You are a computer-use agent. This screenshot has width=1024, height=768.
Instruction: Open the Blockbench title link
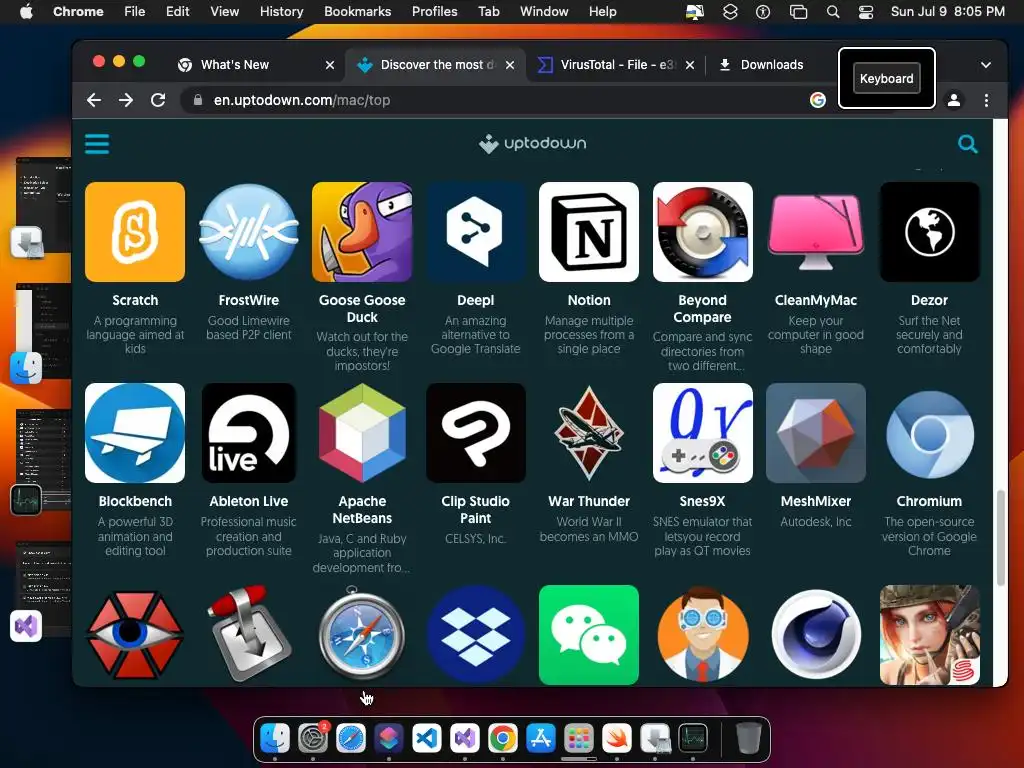[x=135, y=502]
